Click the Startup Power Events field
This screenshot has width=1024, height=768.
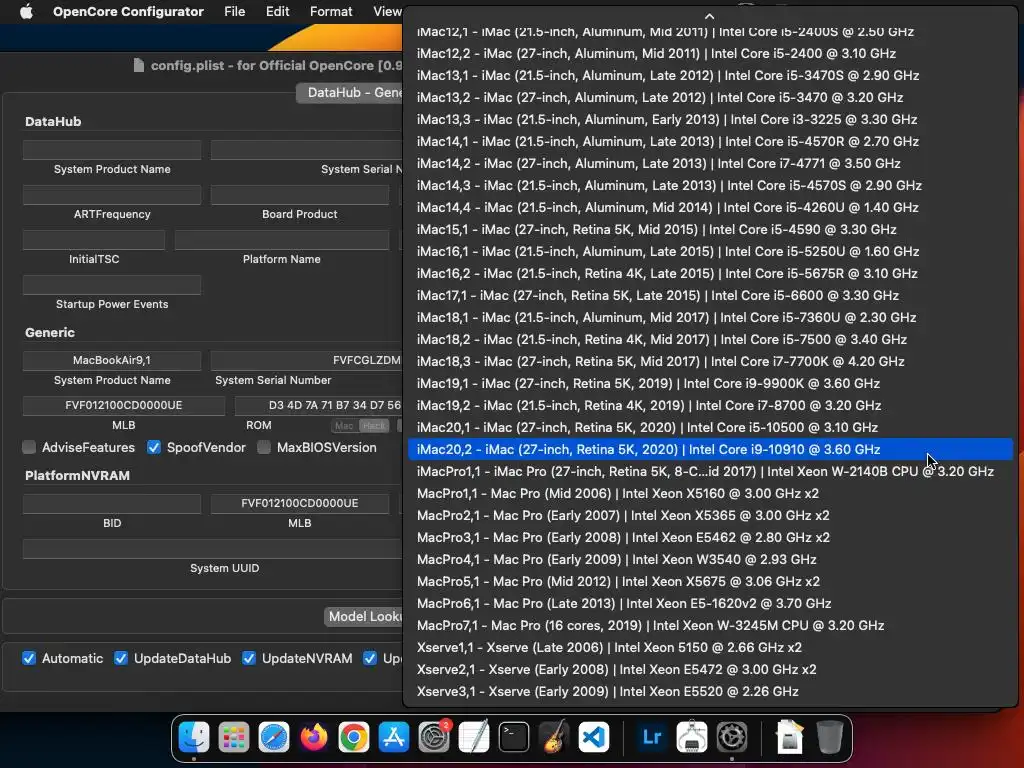112,285
